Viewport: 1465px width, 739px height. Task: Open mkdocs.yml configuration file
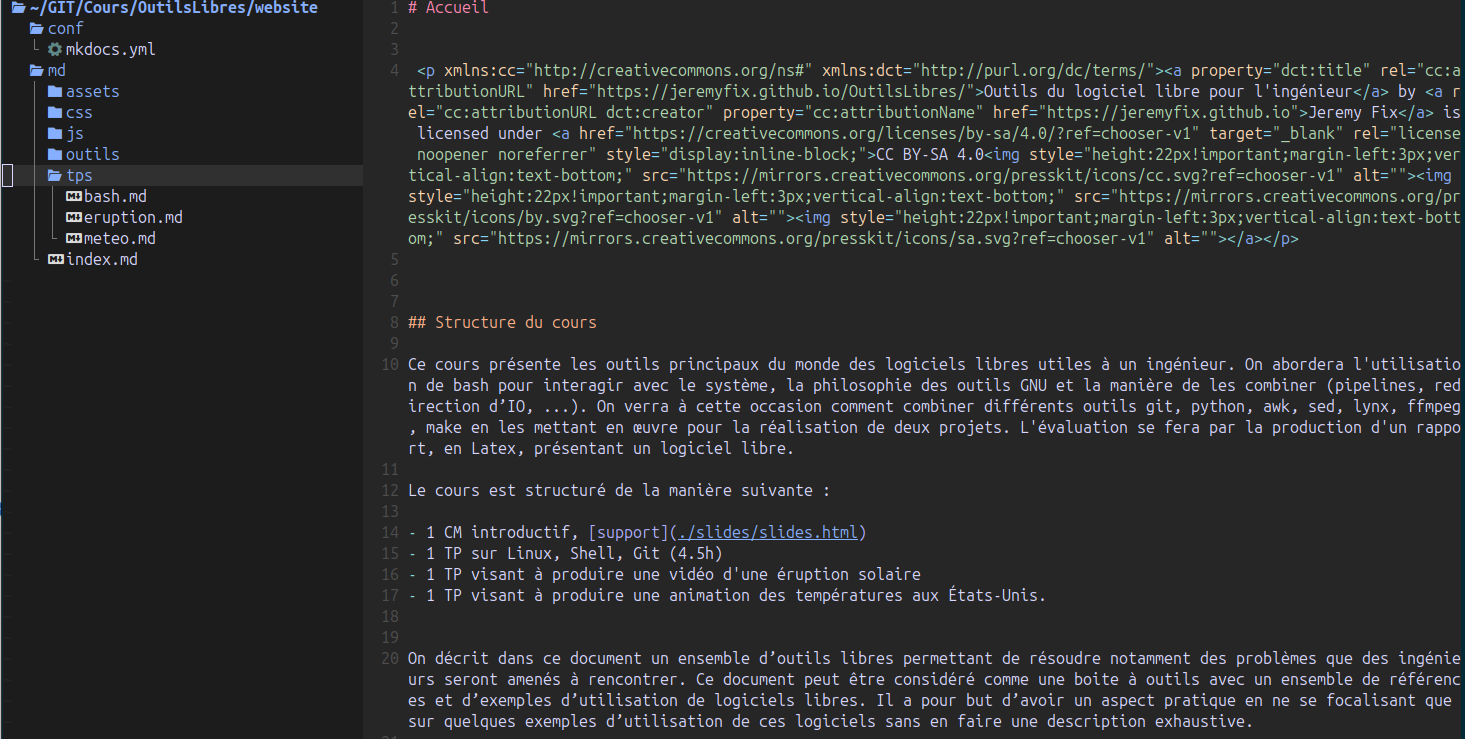(x=110, y=50)
